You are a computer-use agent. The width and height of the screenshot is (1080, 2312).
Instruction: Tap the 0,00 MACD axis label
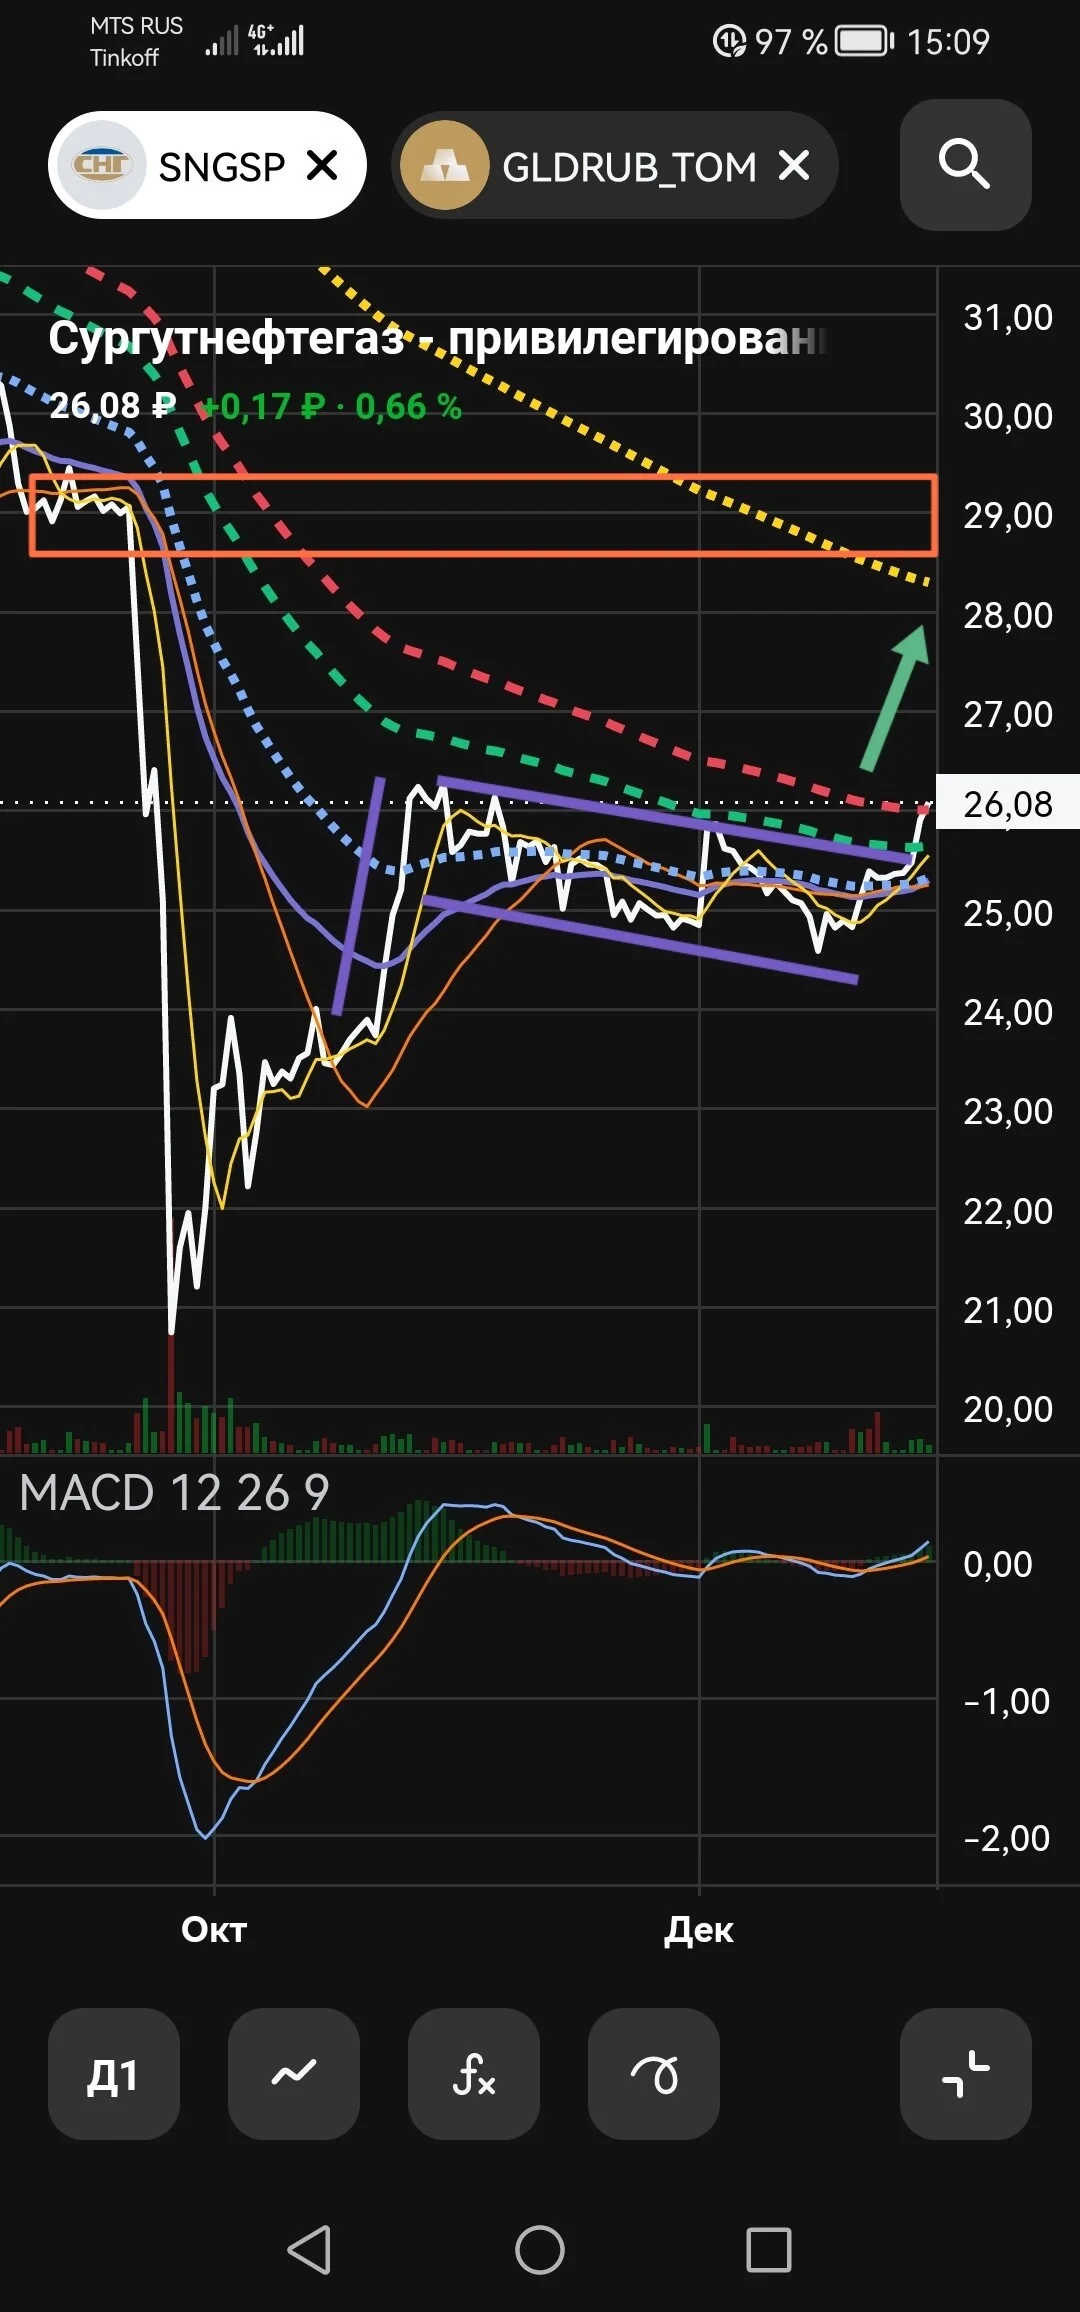click(x=998, y=1563)
